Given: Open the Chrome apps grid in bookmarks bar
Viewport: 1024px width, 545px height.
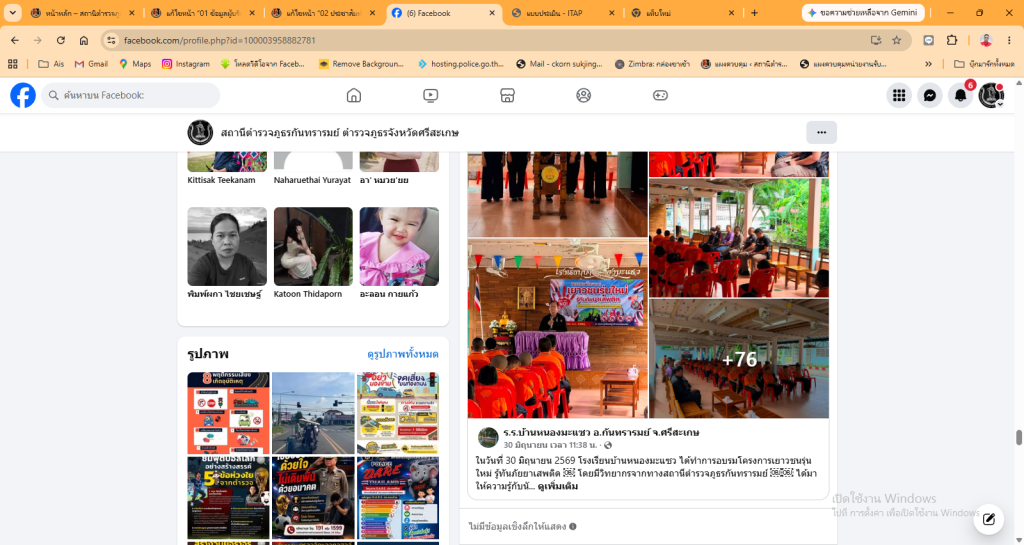Looking at the screenshot, I should click(12, 64).
